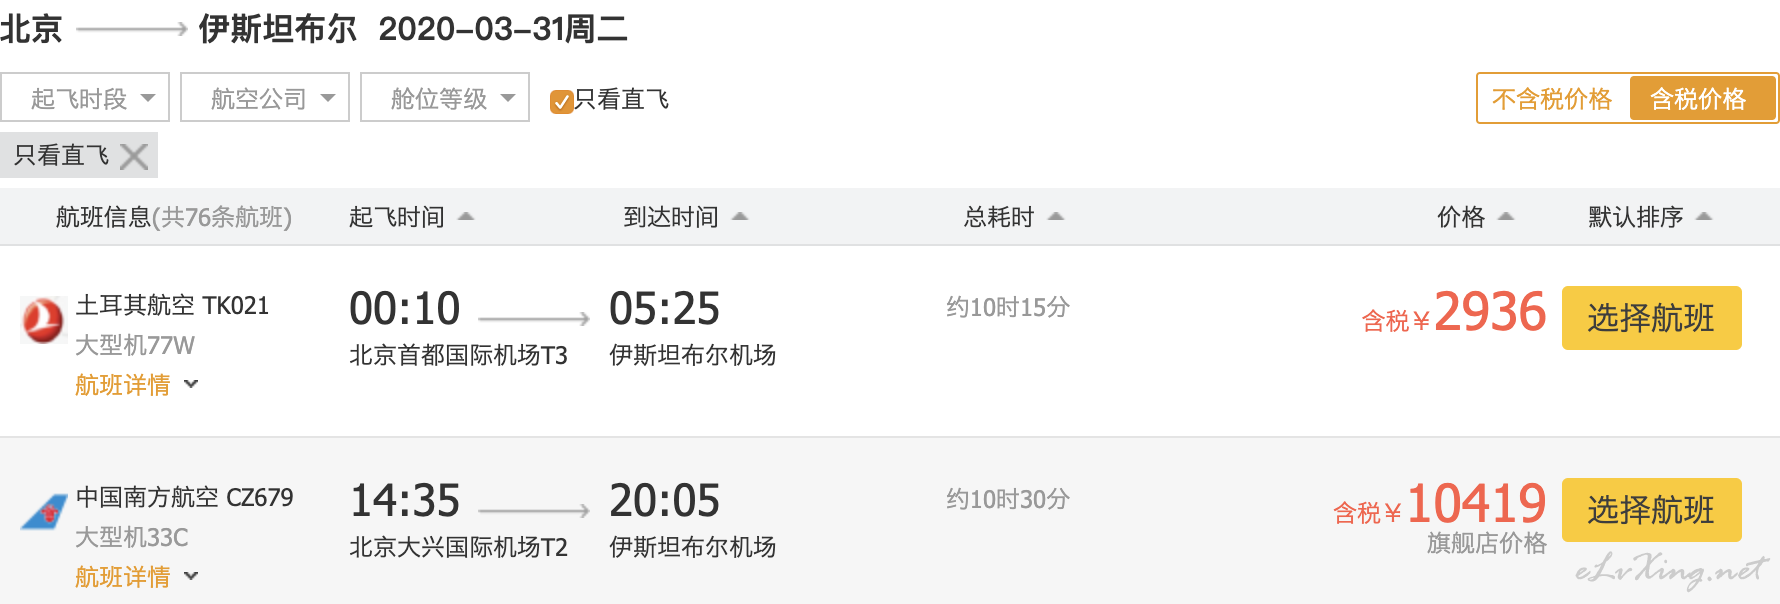
Task: Sort by 价格 arrow icon
Action: pos(1506,216)
